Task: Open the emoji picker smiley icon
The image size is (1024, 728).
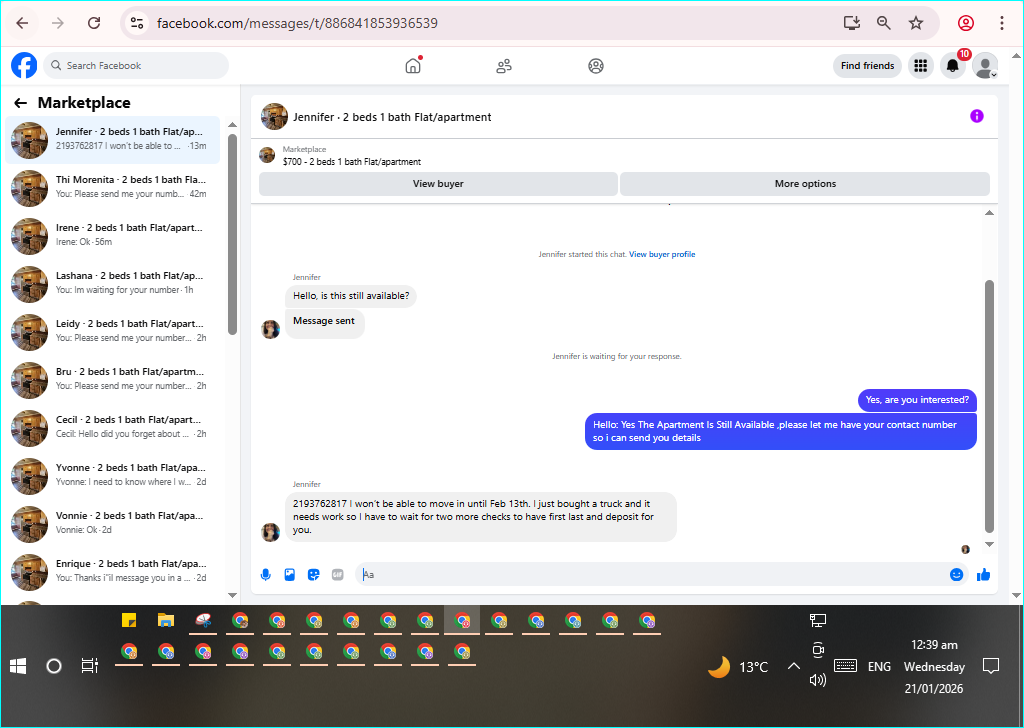Action: (956, 575)
